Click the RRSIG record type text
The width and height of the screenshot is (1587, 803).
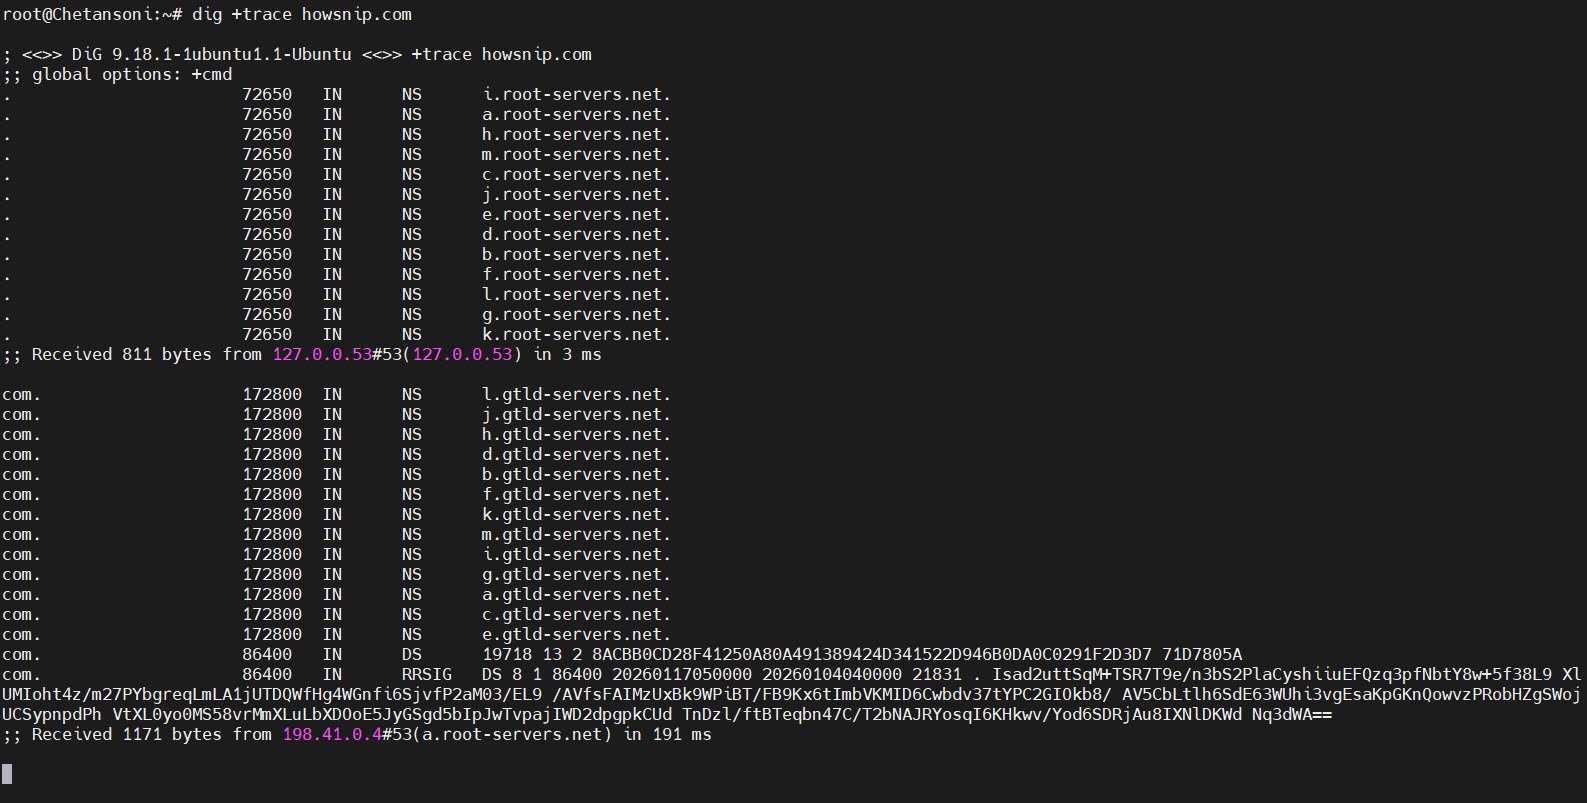[427, 675]
